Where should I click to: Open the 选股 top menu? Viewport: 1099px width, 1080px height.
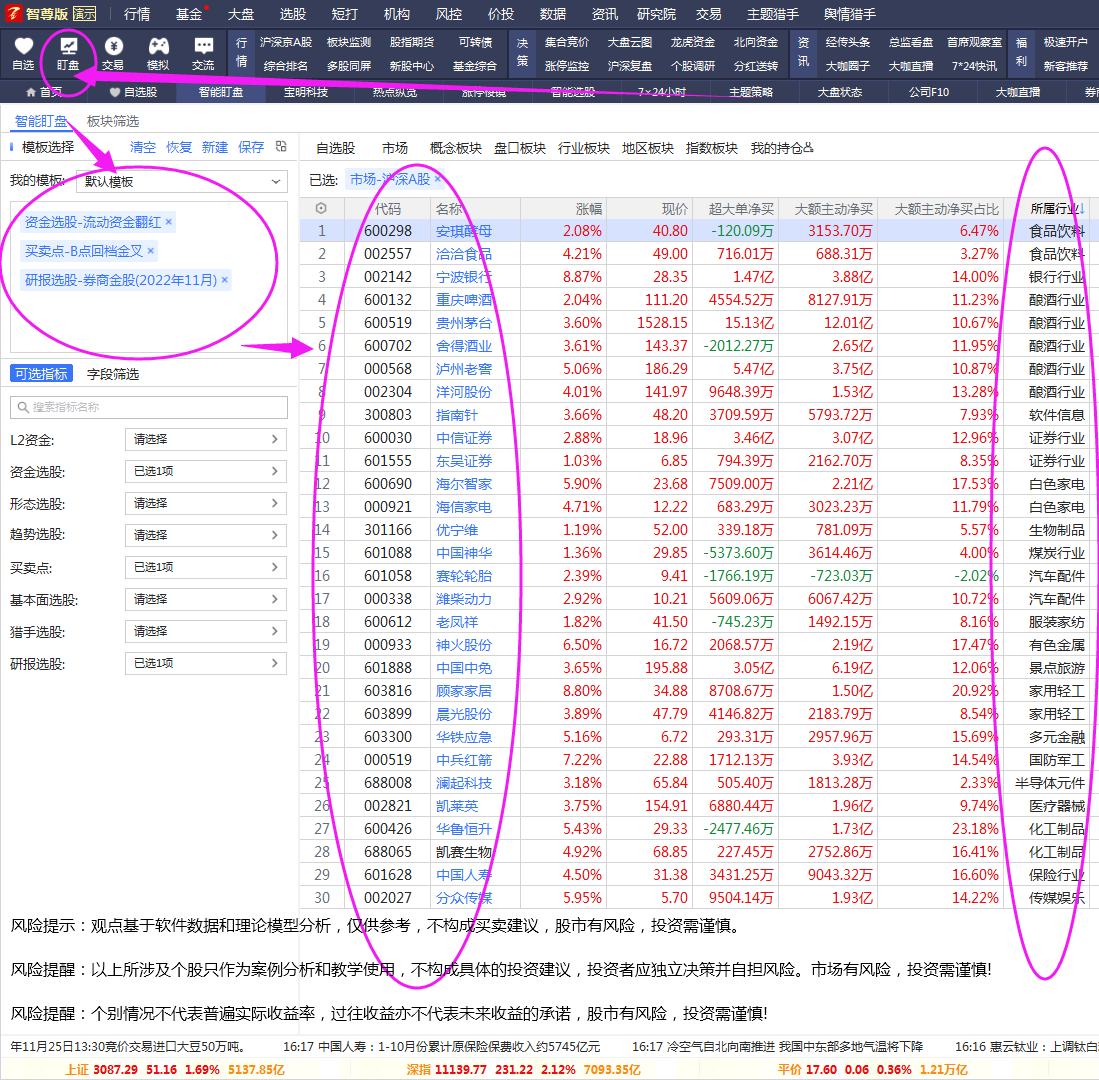pos(292,14)
